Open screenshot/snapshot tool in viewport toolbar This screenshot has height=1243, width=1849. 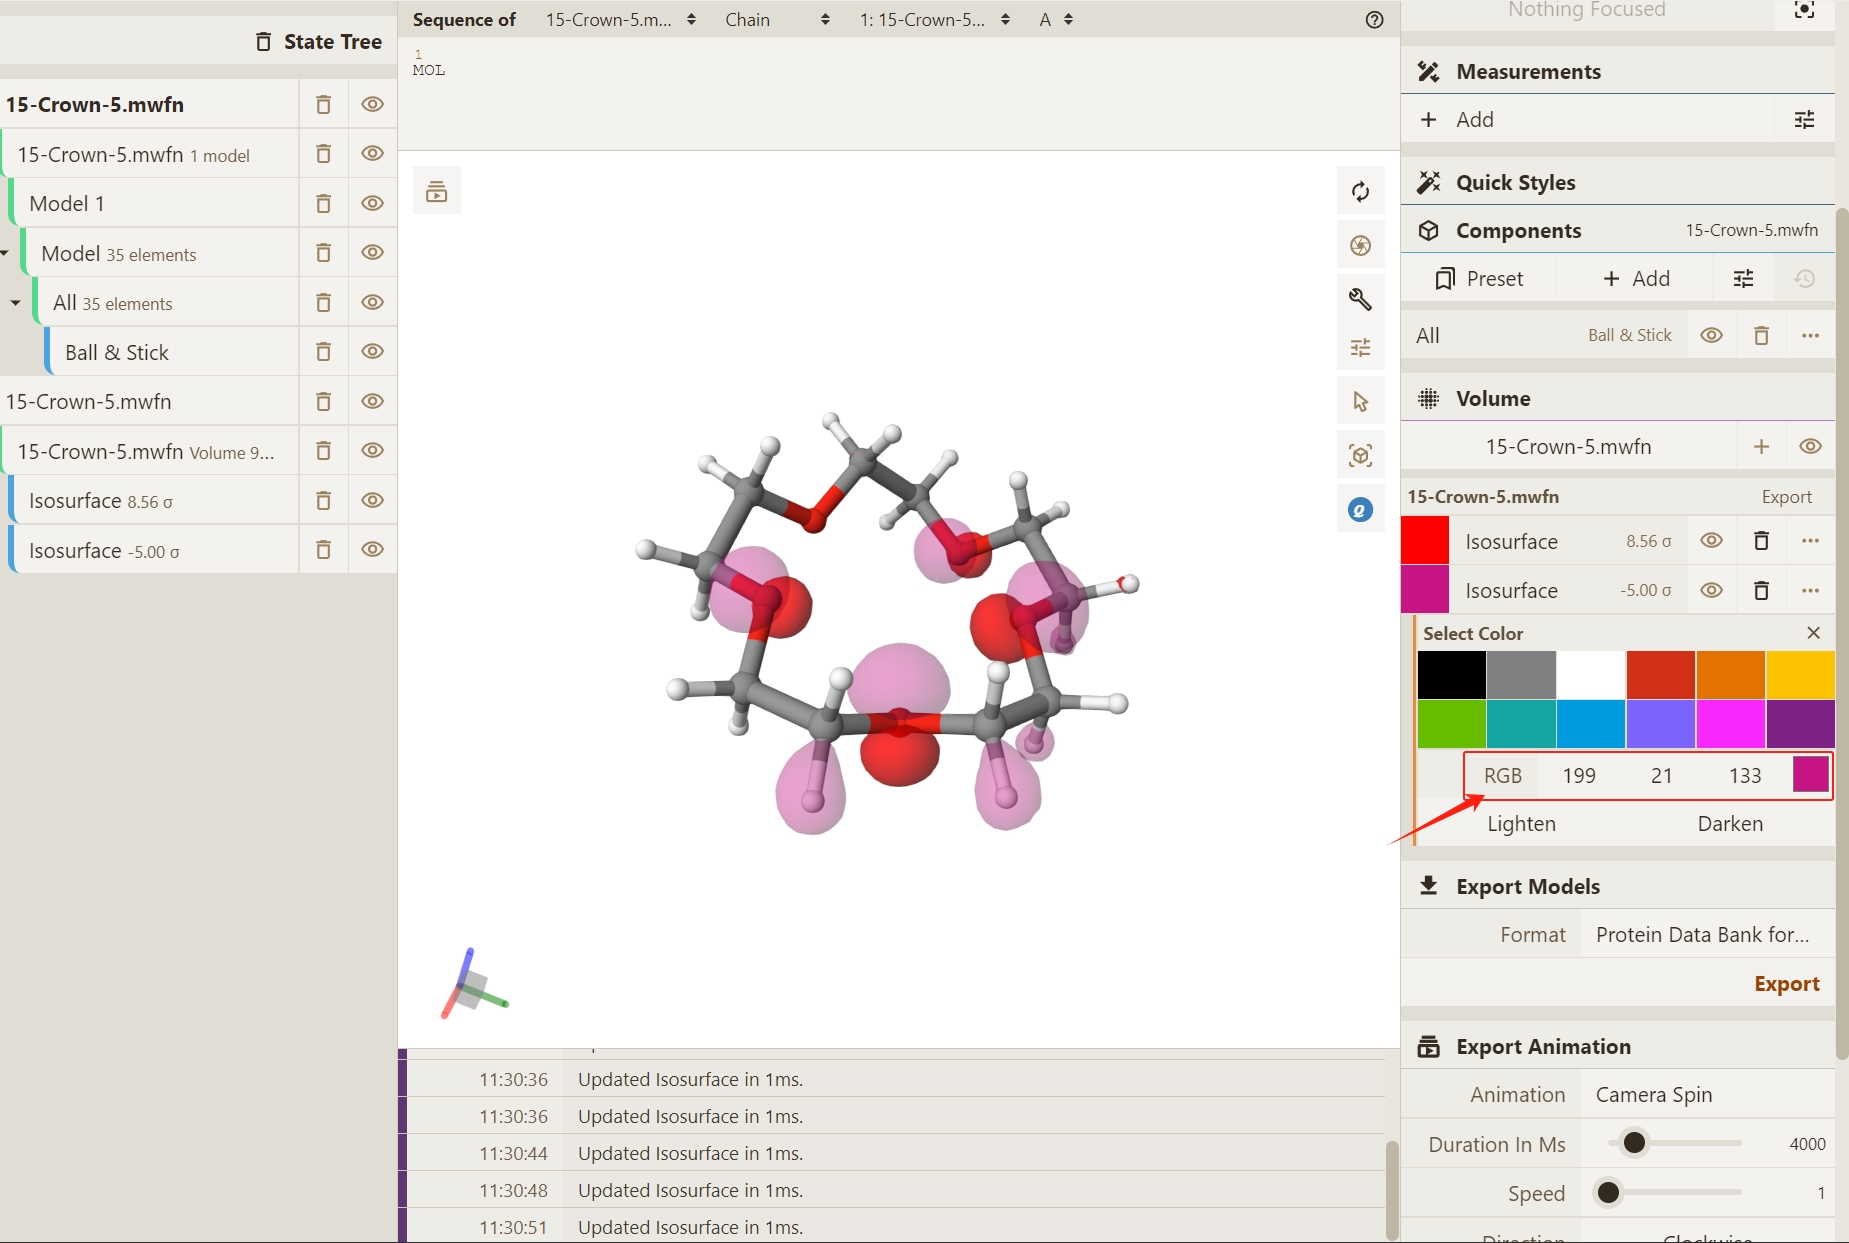(x=1360, y=246)
